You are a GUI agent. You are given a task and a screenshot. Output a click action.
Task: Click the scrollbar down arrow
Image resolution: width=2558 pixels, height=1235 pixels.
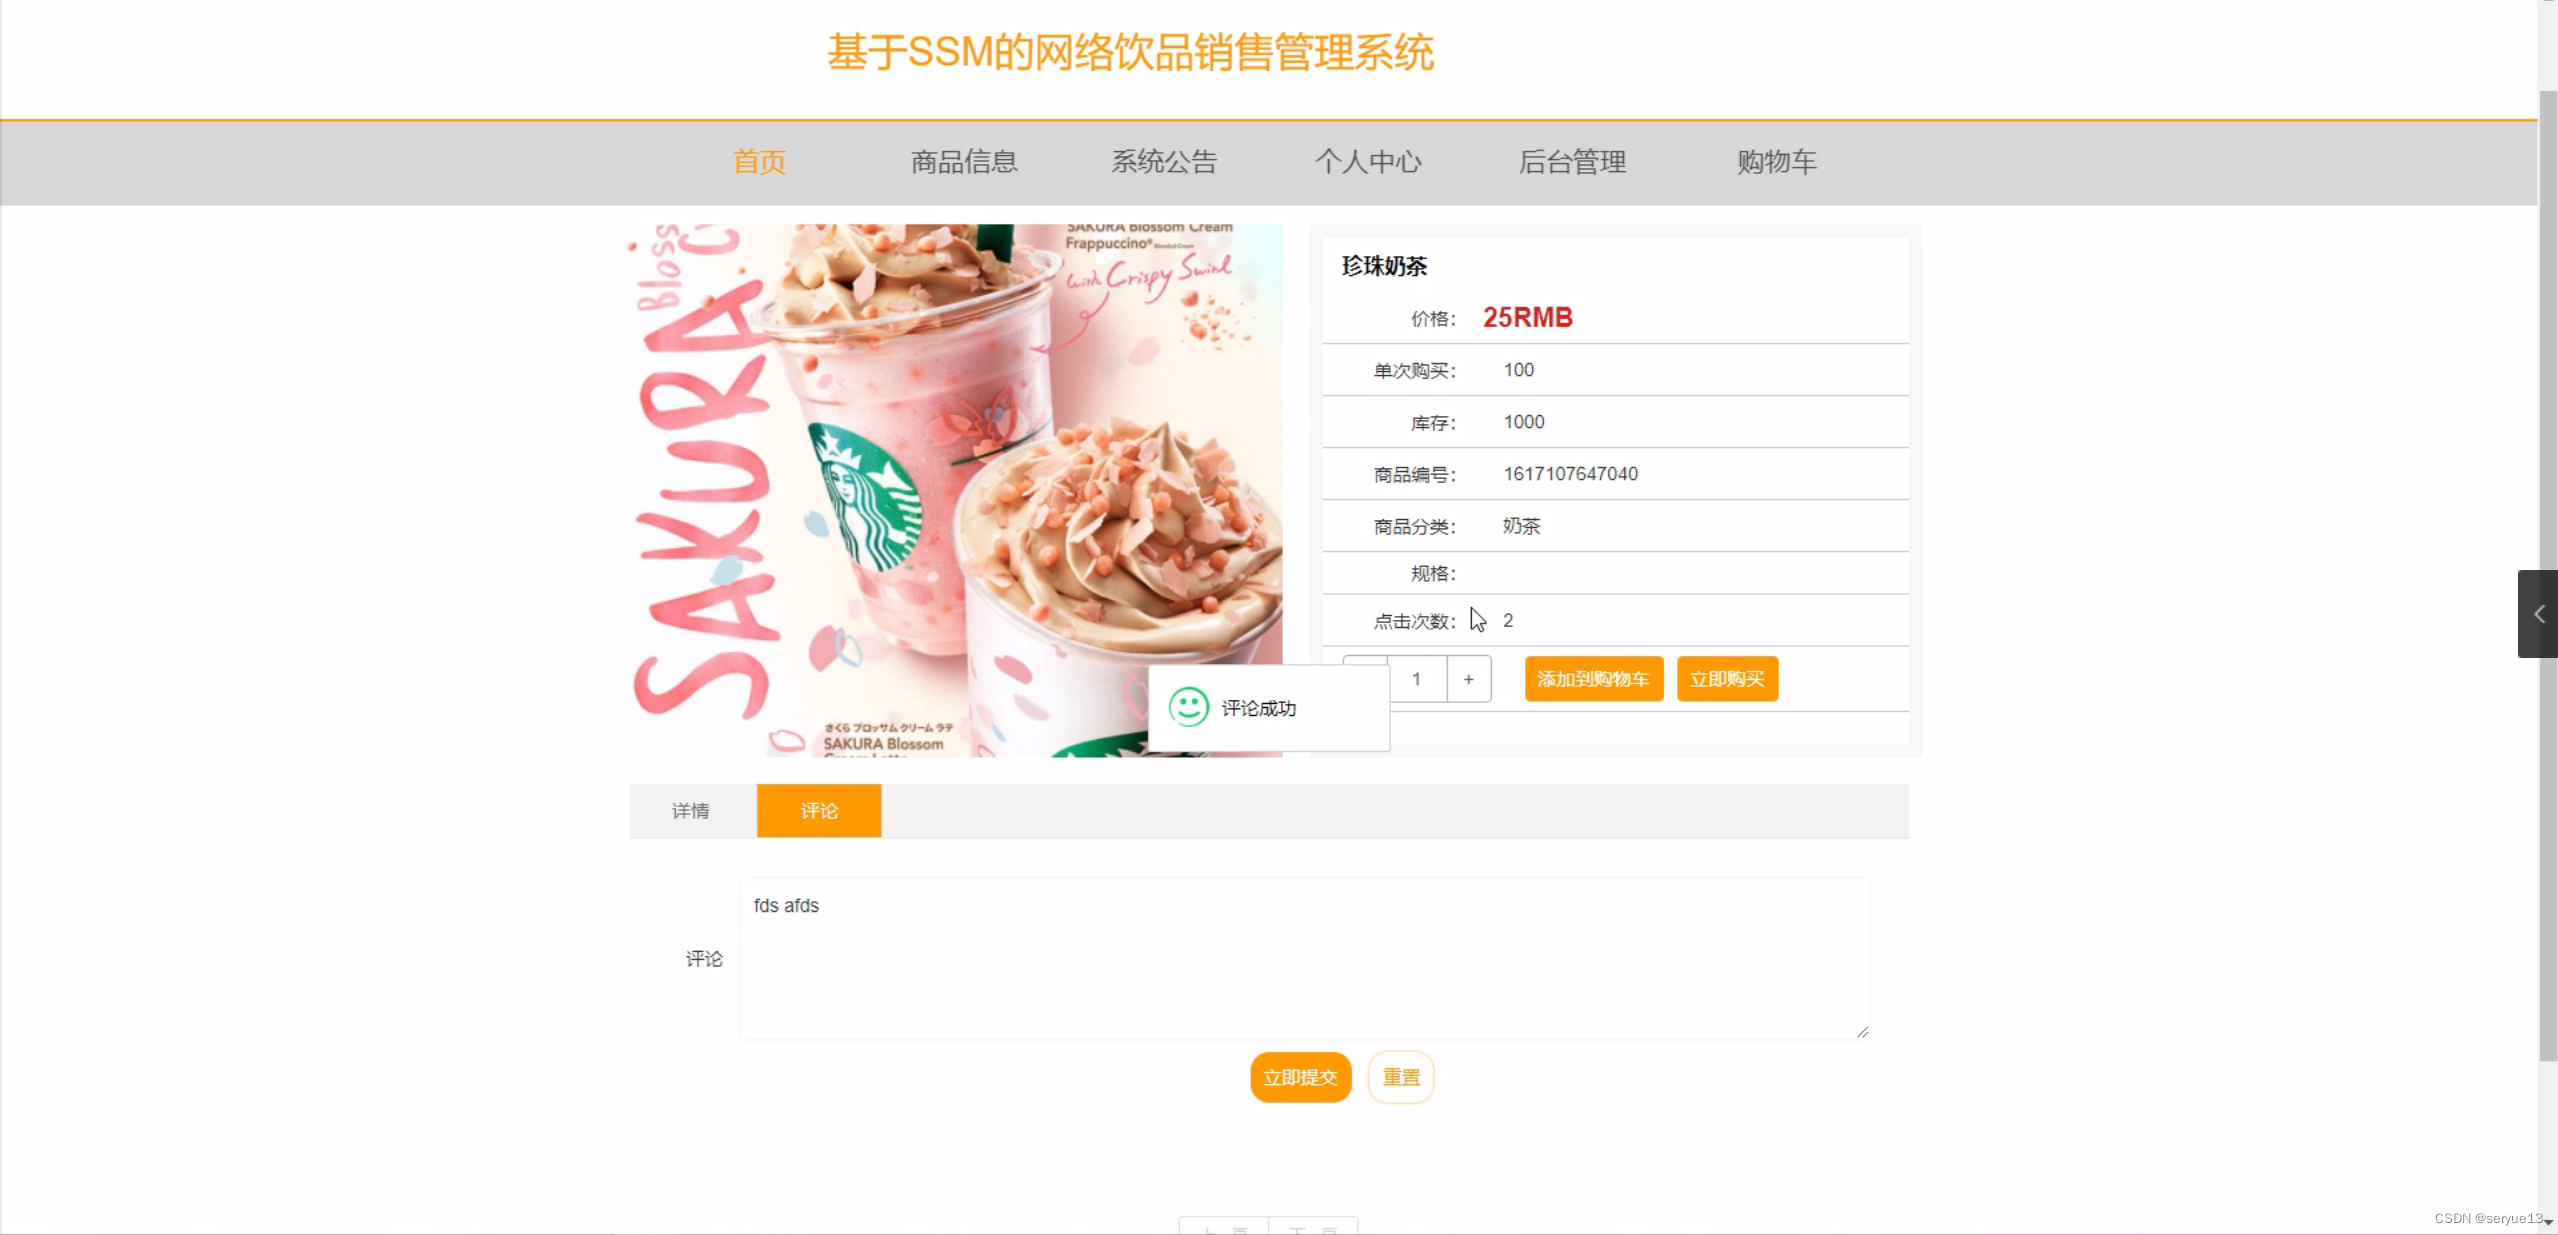pos(2548,1223)
